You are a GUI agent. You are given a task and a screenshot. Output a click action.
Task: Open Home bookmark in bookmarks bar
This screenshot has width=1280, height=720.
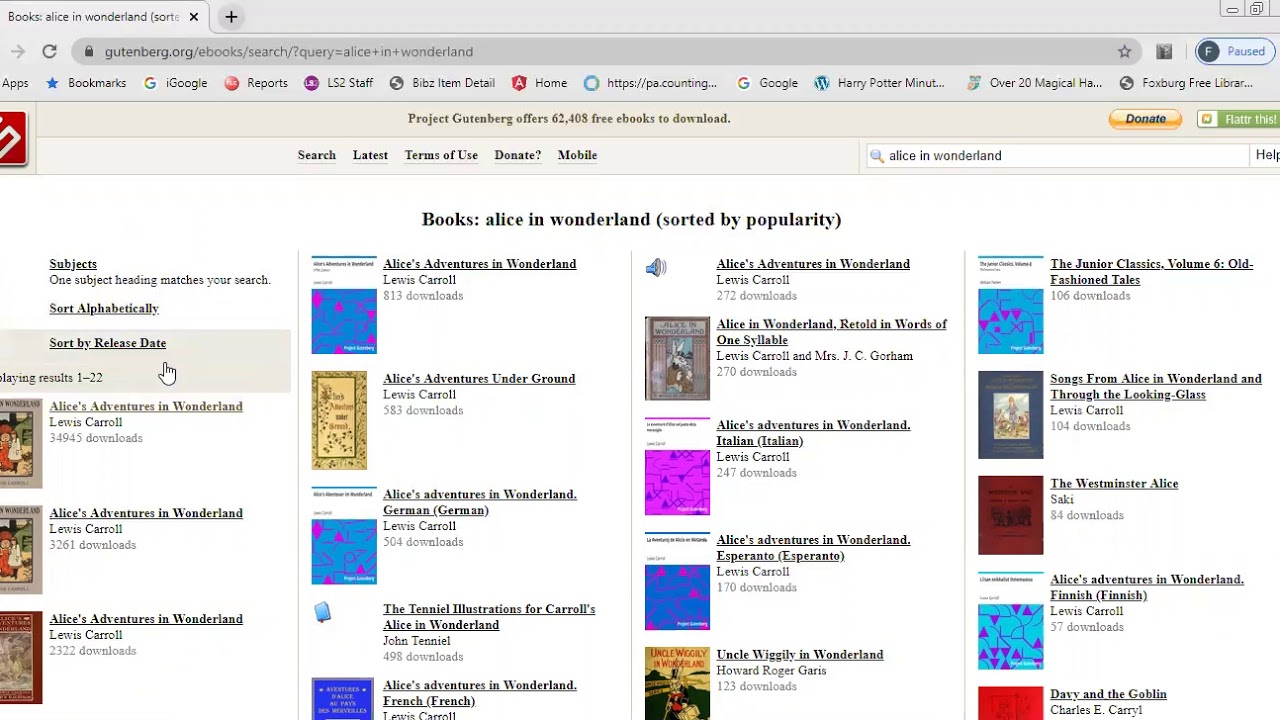point(540,83)
